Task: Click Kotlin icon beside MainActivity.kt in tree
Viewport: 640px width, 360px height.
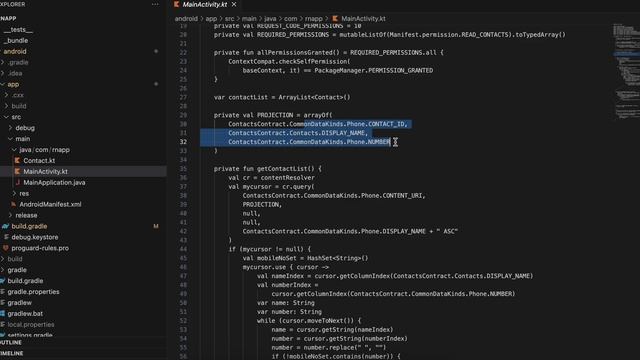Action: tap(17, 171)
